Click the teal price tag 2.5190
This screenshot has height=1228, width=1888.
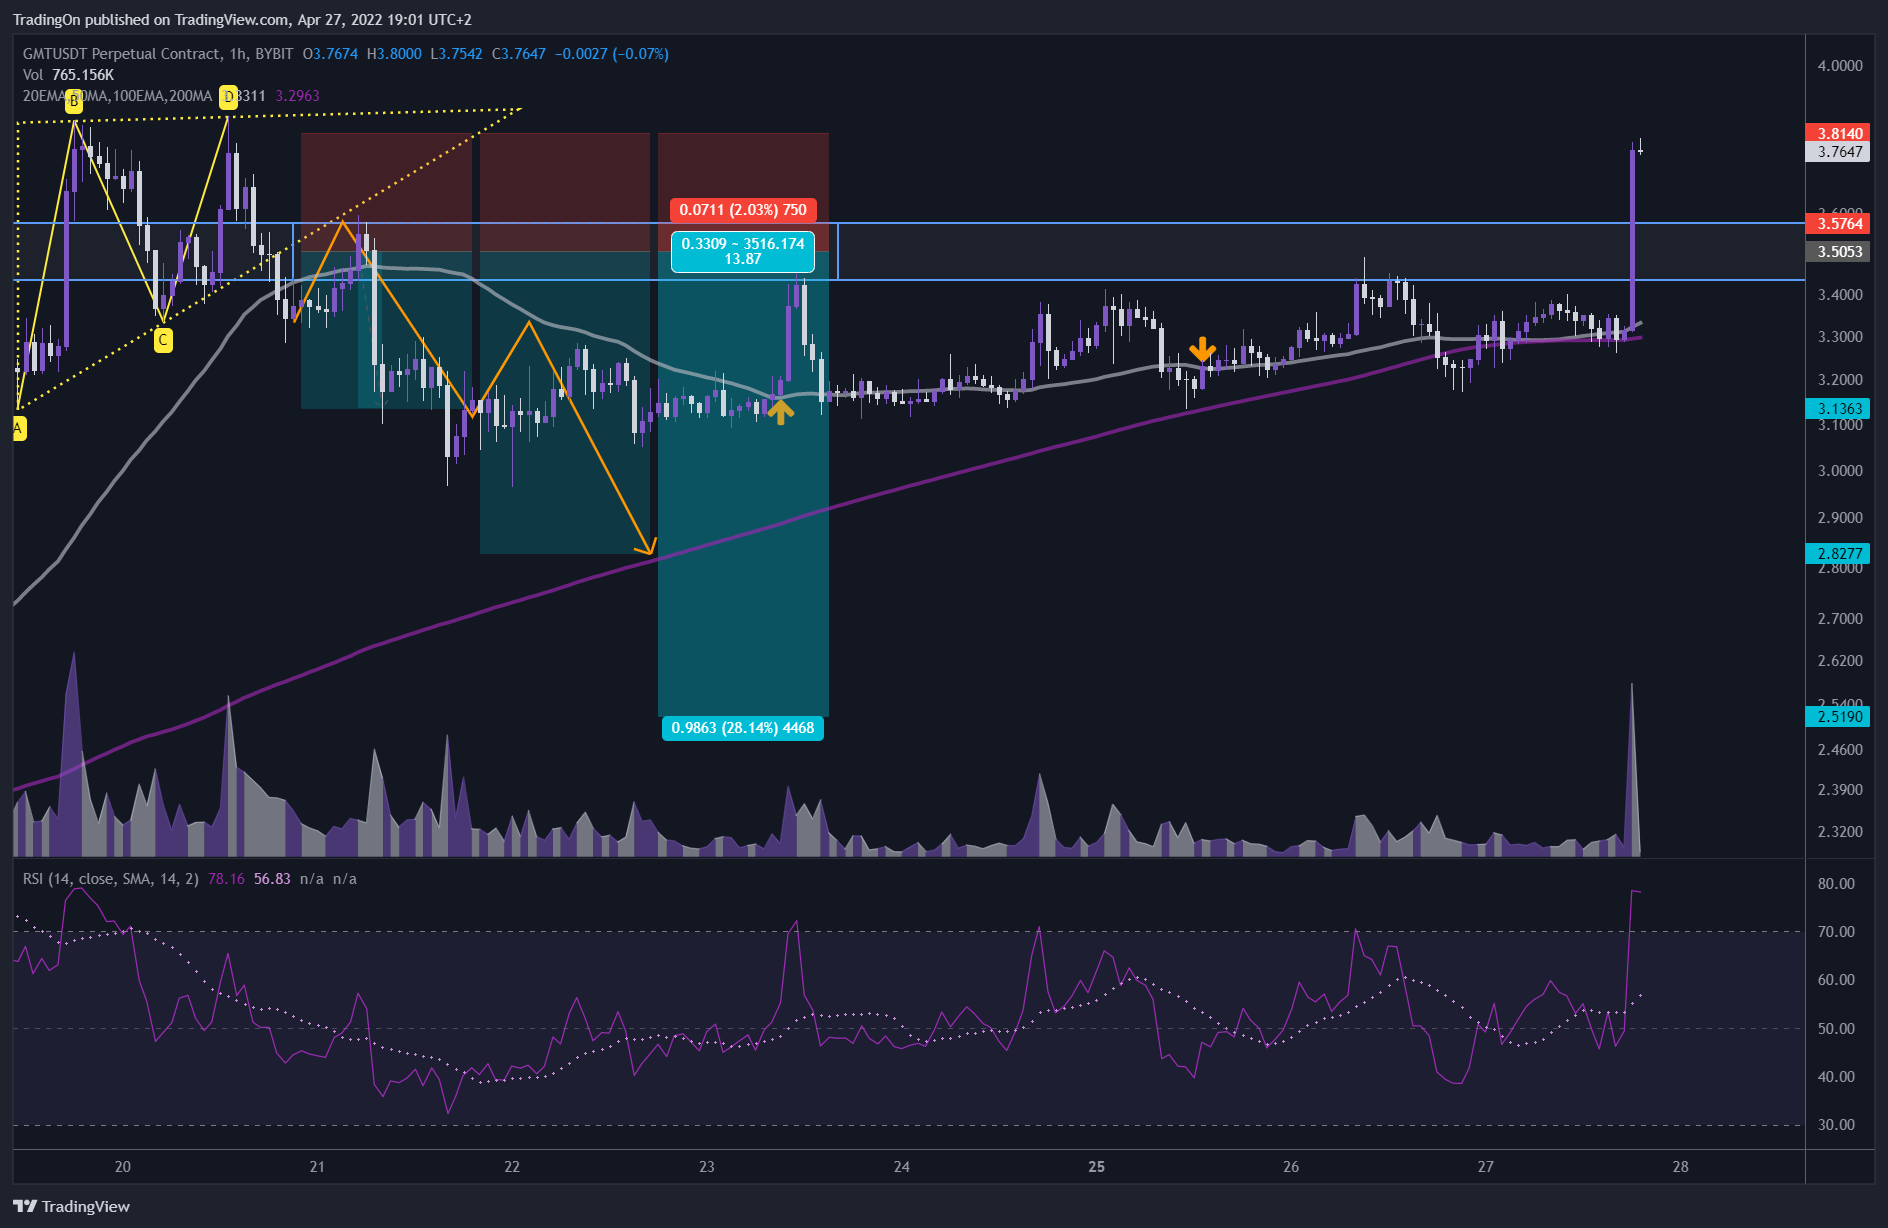pyautogui.click(x=1837, y=717)
